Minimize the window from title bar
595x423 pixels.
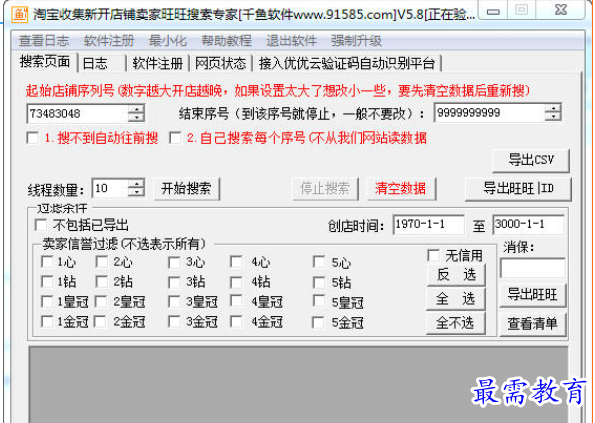pyautogui.click(x=493, y=11)
